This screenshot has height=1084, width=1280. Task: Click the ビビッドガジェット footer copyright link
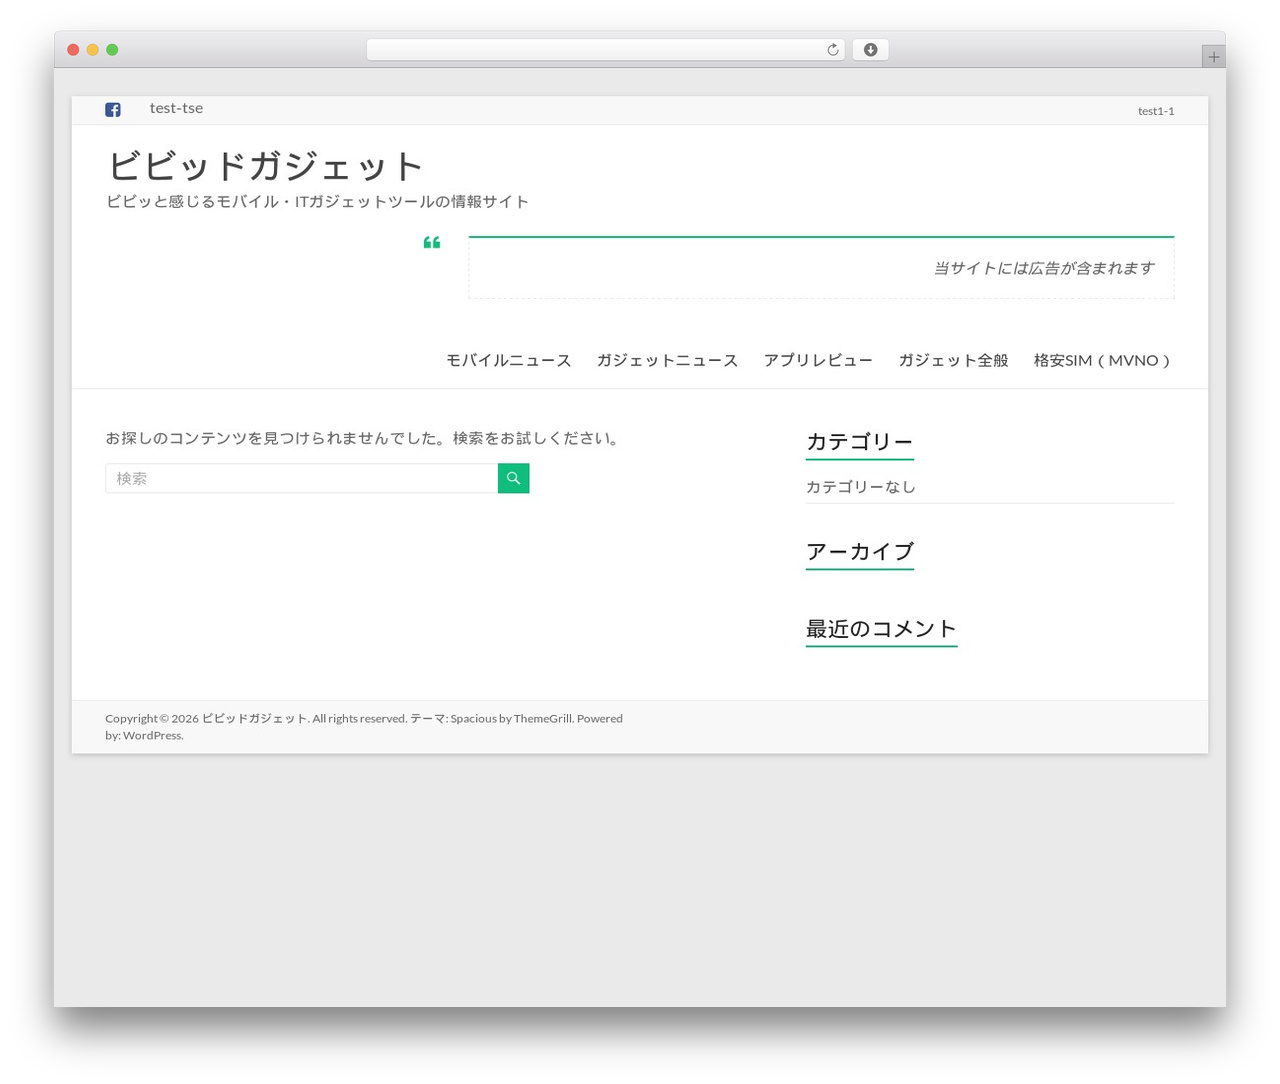pyautogui.click(x=254, y=718)
